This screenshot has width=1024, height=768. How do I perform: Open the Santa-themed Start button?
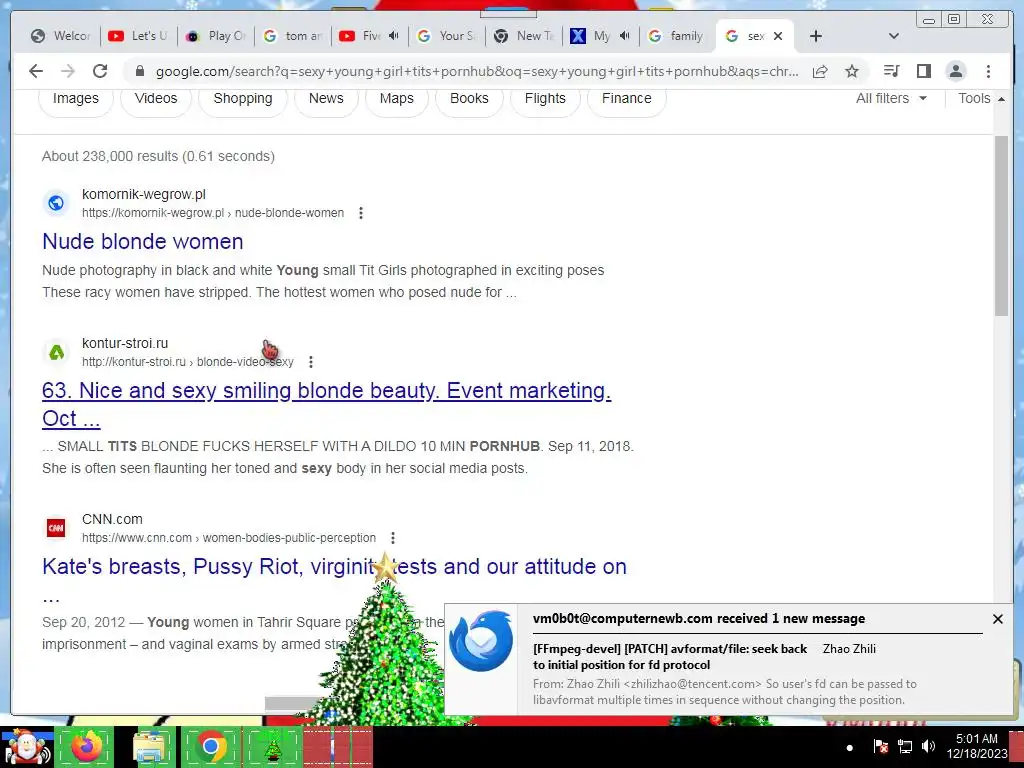(27, 747)
